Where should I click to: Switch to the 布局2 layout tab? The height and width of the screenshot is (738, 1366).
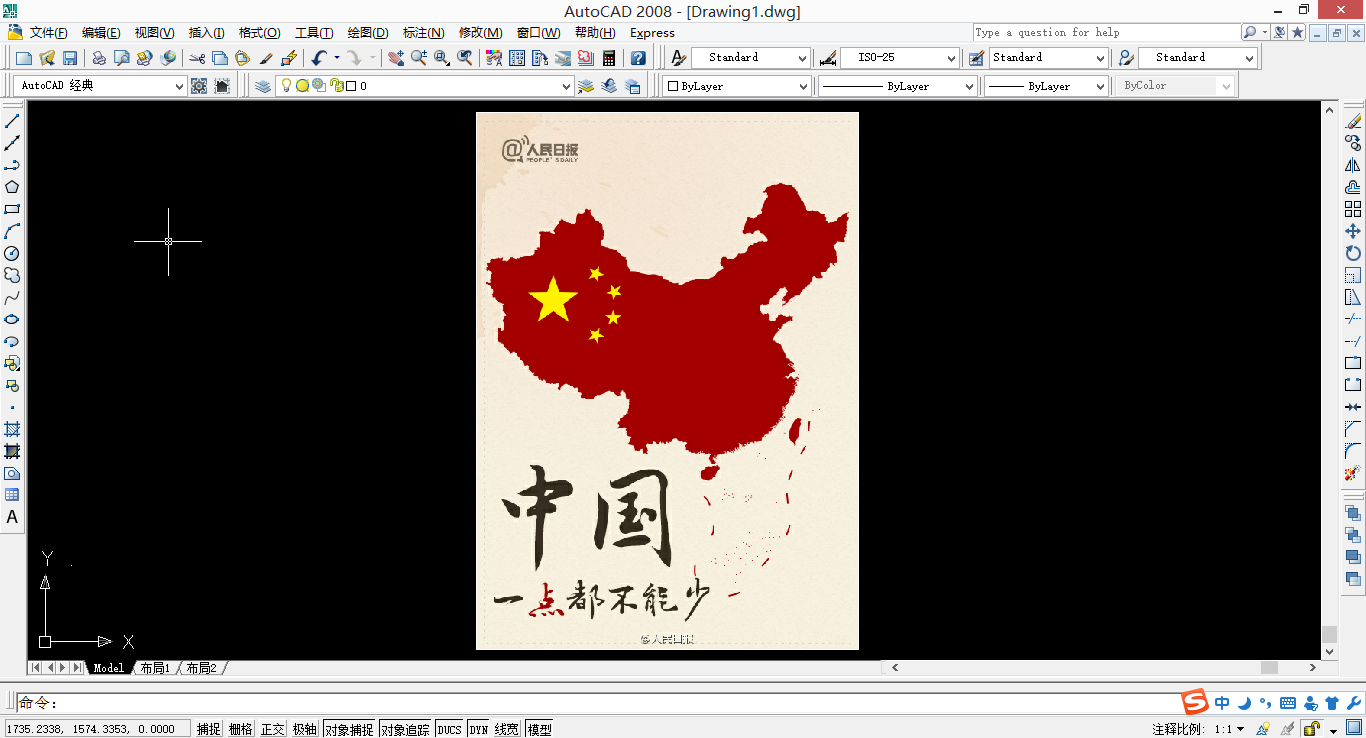coord(202,668)
